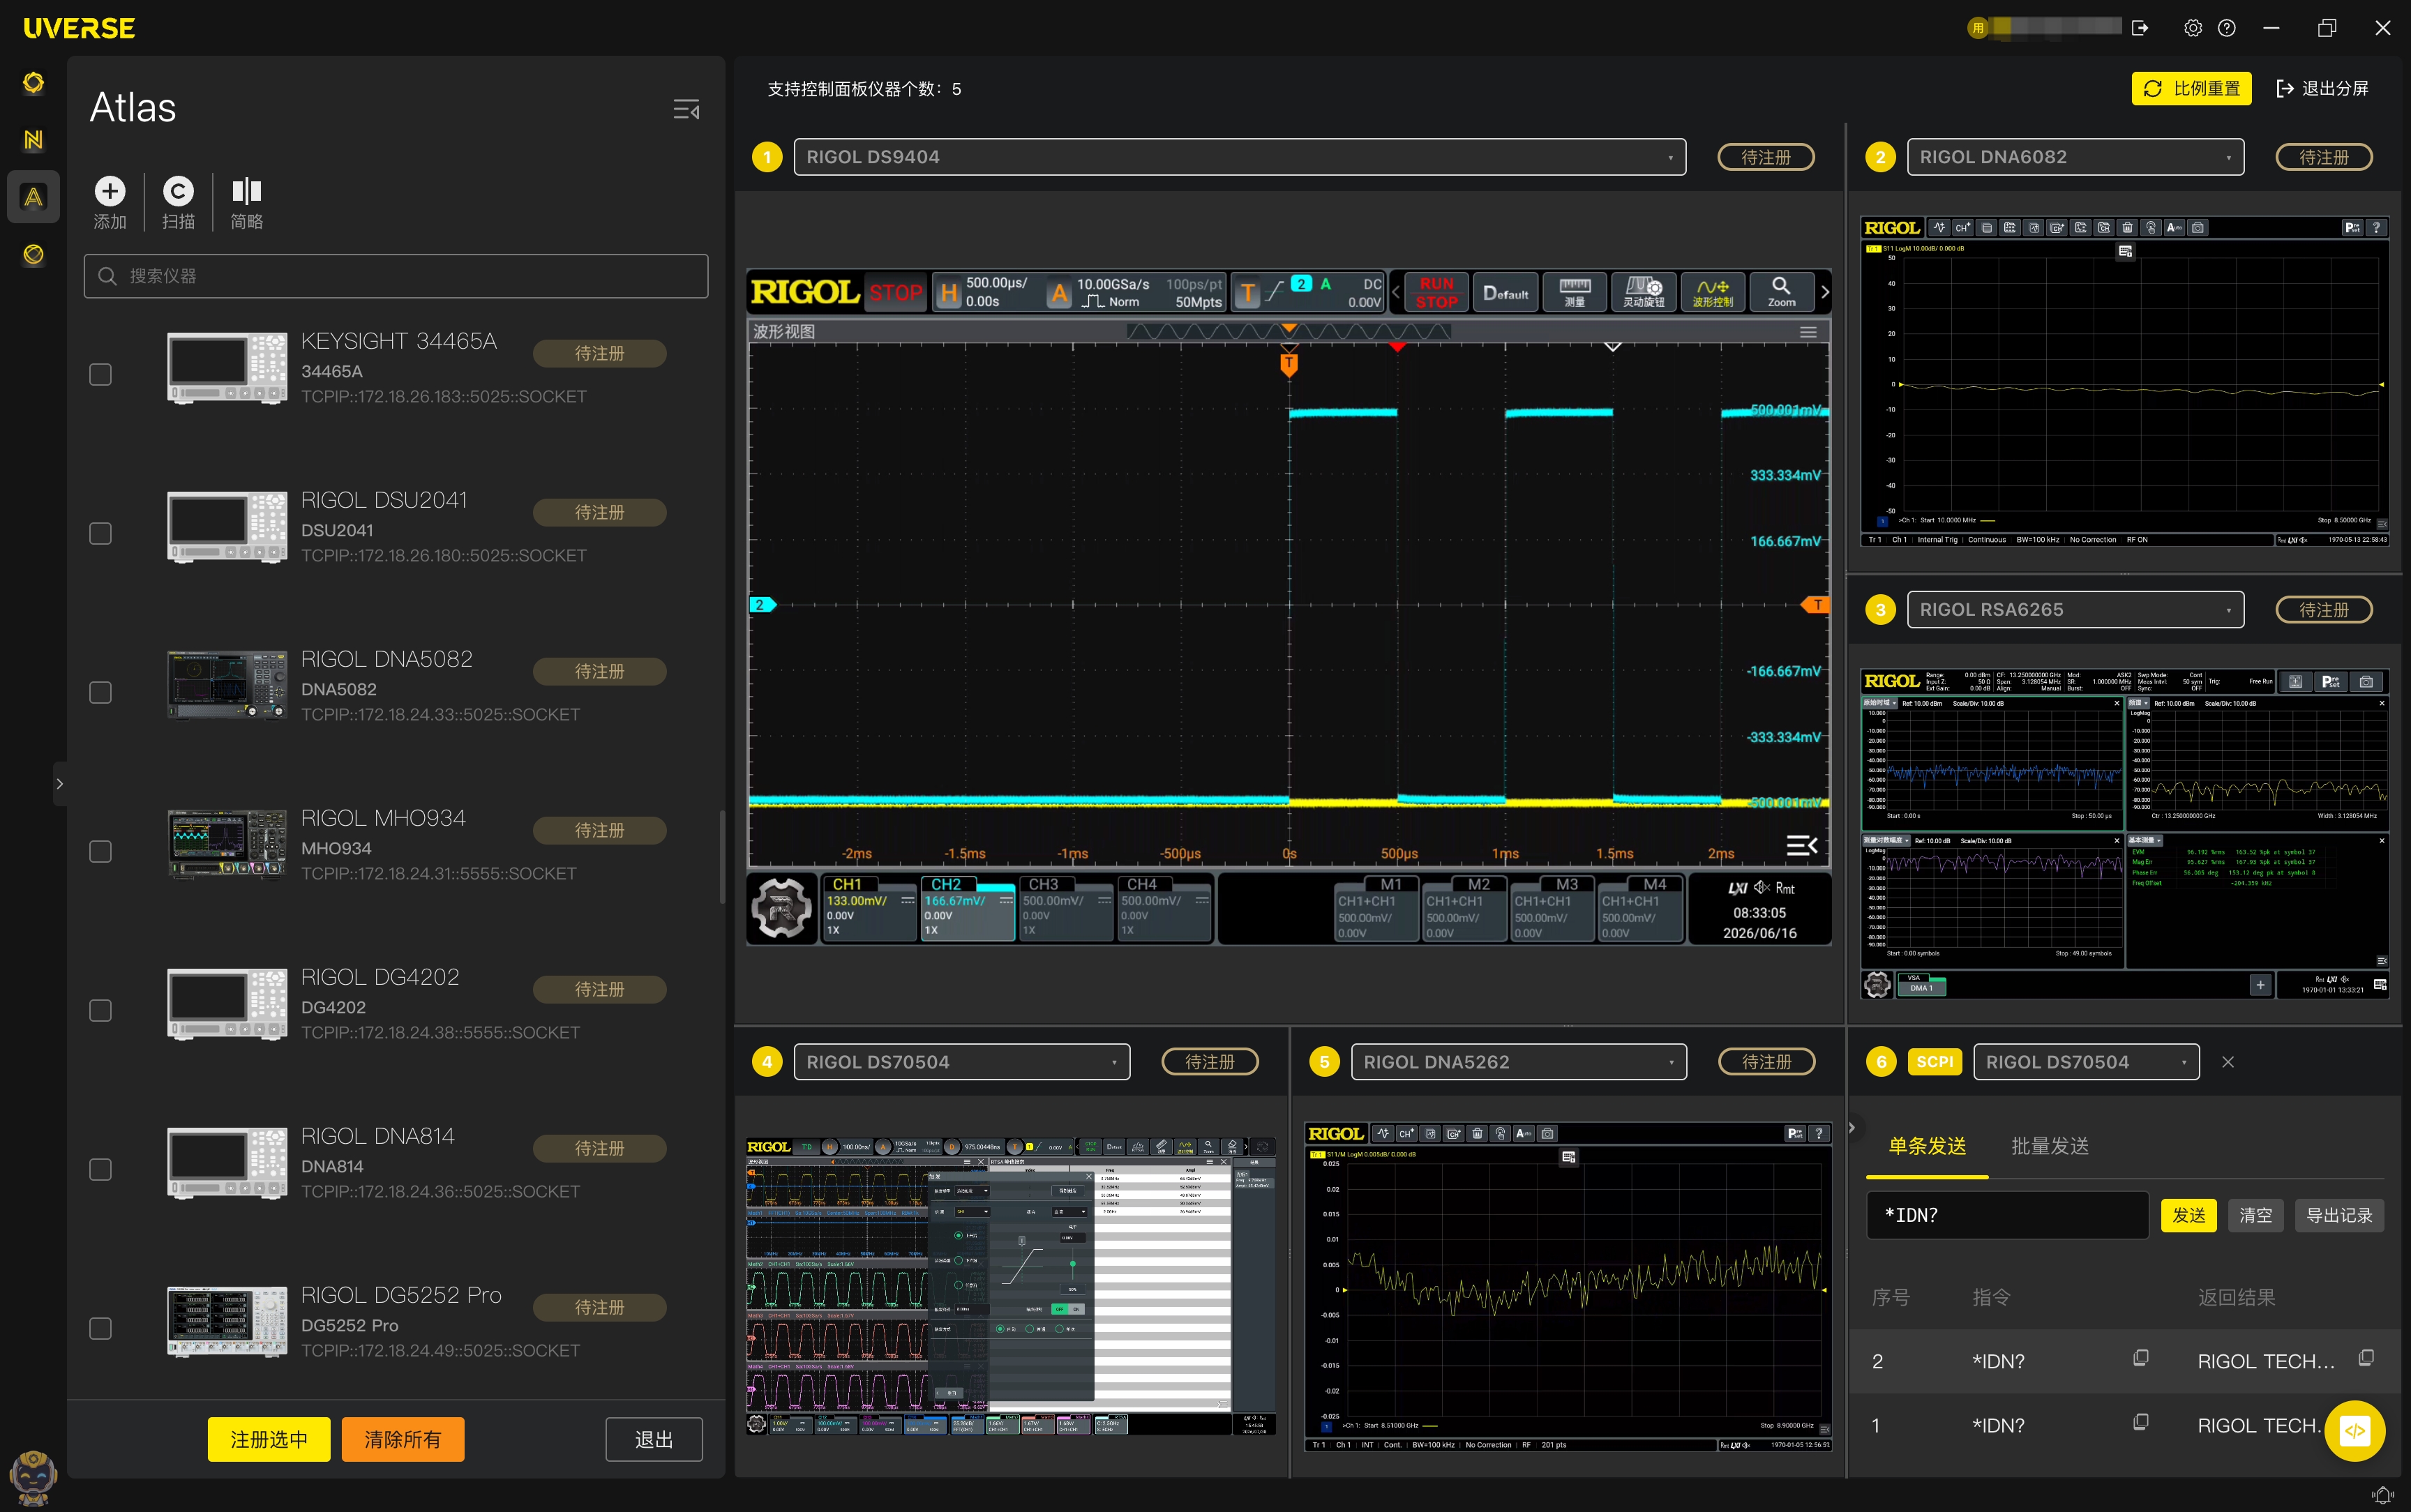This screenshot has width=2411, height=1512.
Task: Copy the returned result of row 2
Action: coord(2366,1358)
